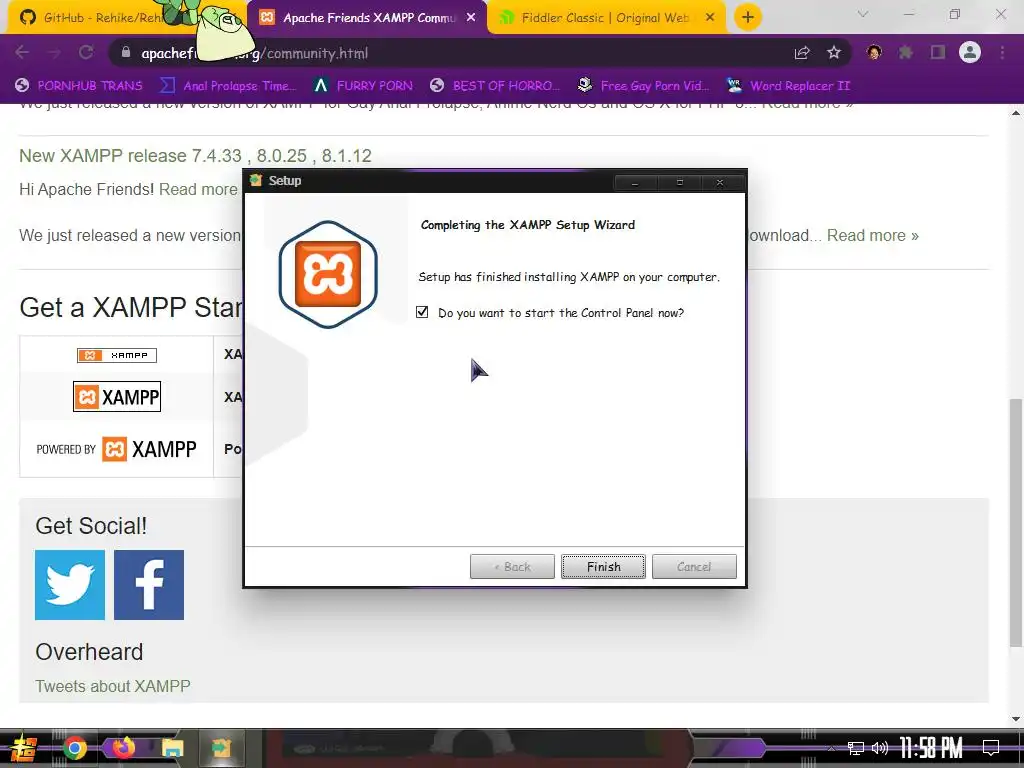Toggle the start Control Panel checkbox
1024x768 pixels.
[x=422, y=312]
